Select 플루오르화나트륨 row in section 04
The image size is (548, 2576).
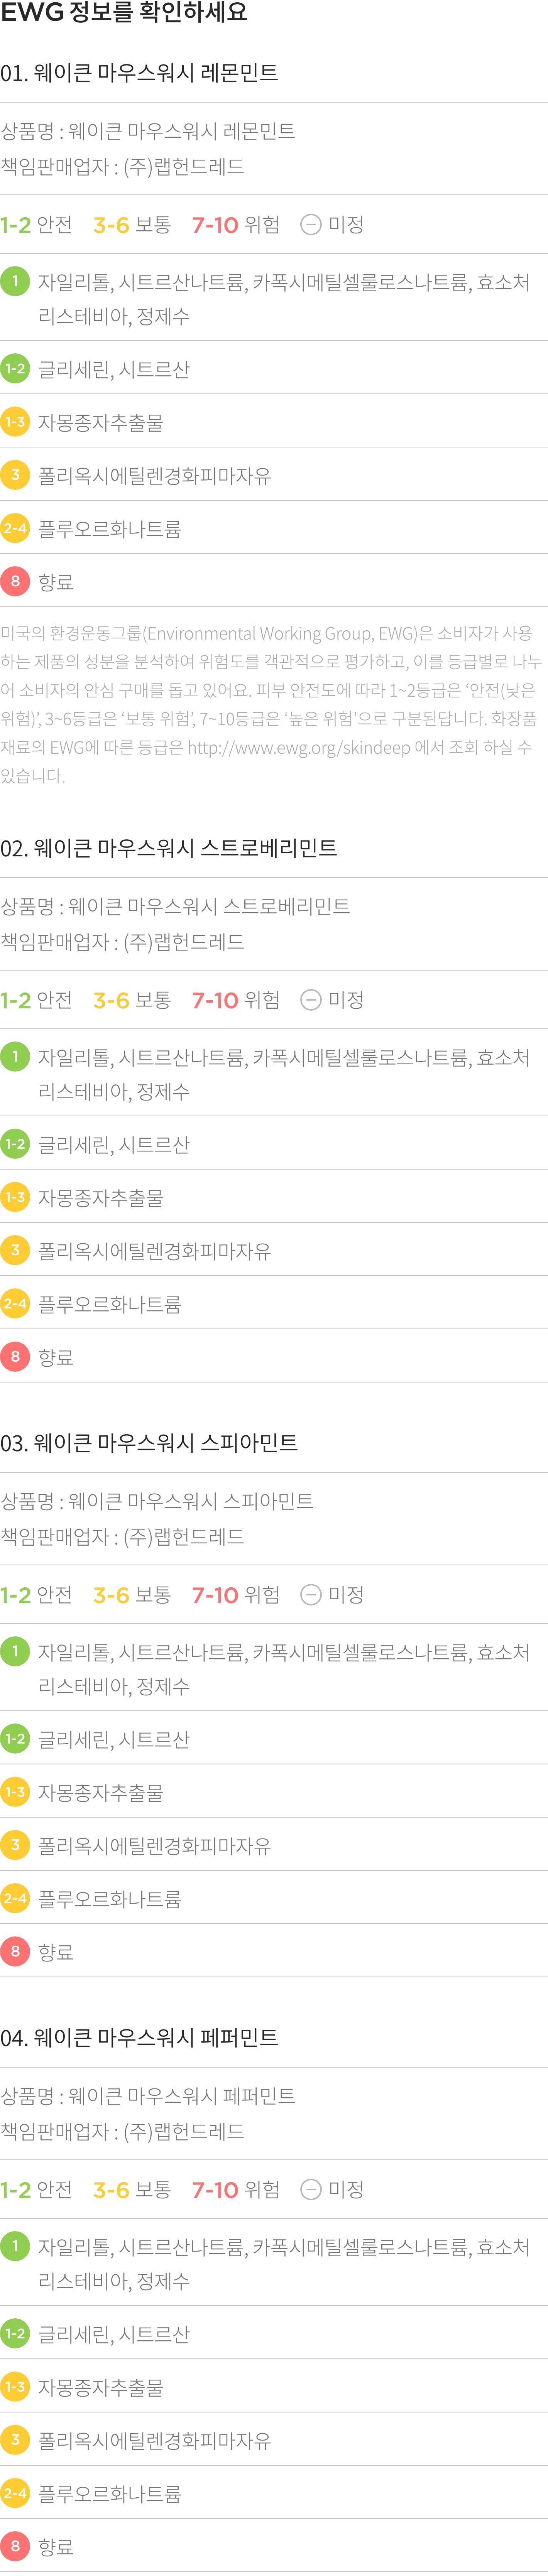(274, 2493)
